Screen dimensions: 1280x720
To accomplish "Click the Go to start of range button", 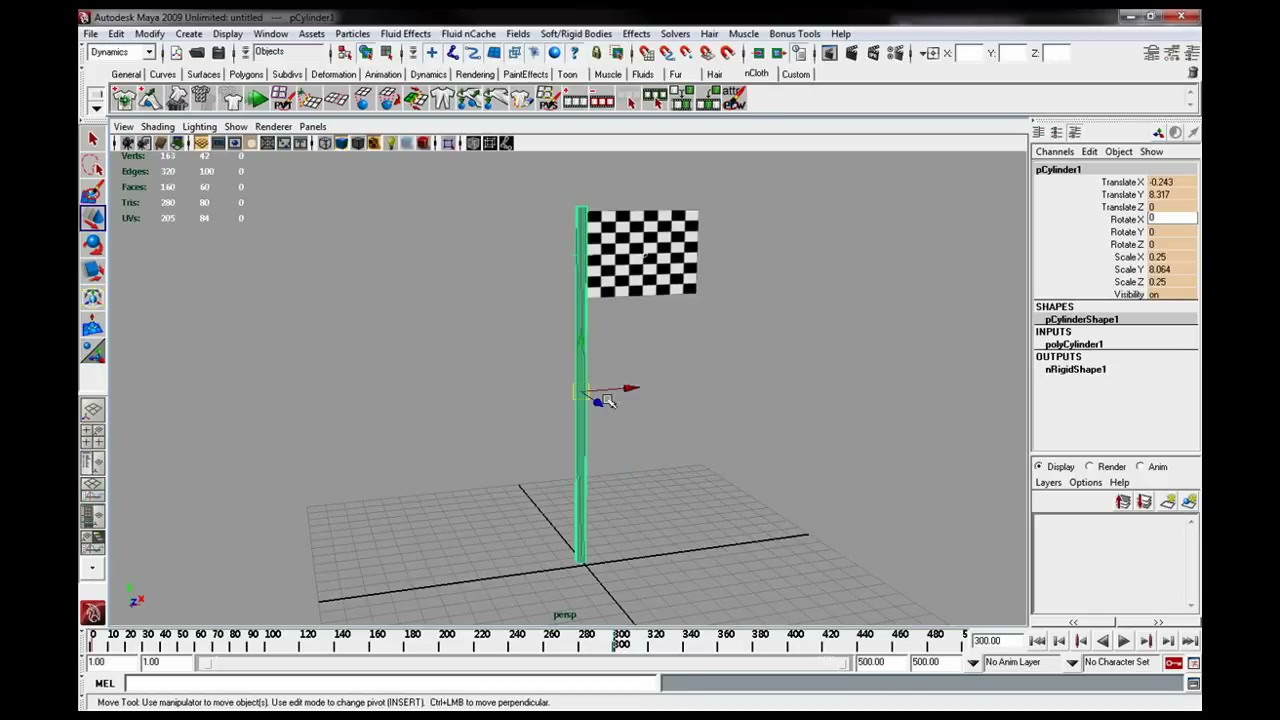I will (x=1037, y=641).
